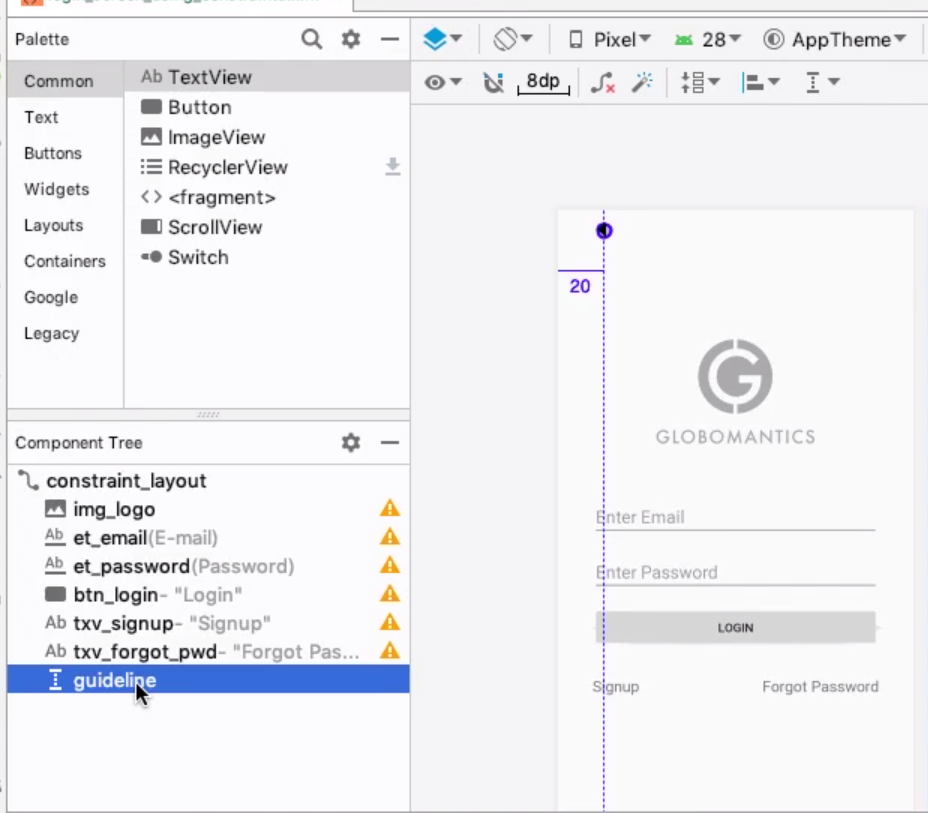Click the LOGIN button in preview
This screenshot has height=813, width=928.
[735, 627]
